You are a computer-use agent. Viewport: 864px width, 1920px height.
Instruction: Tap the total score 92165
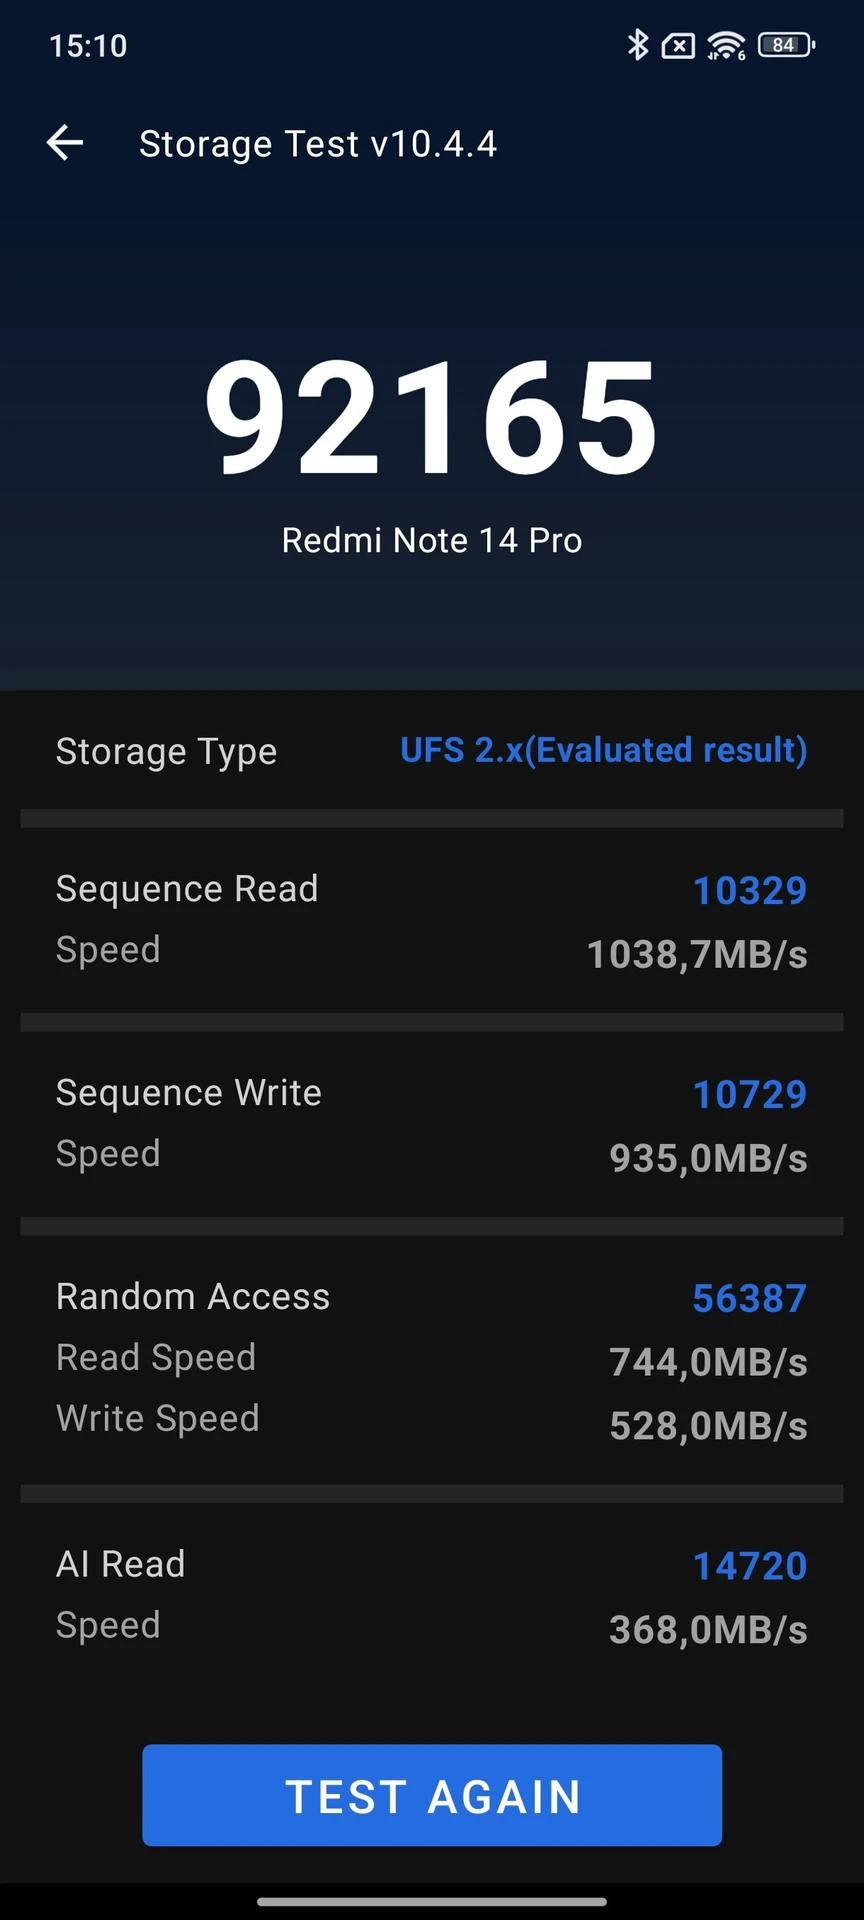432,417
